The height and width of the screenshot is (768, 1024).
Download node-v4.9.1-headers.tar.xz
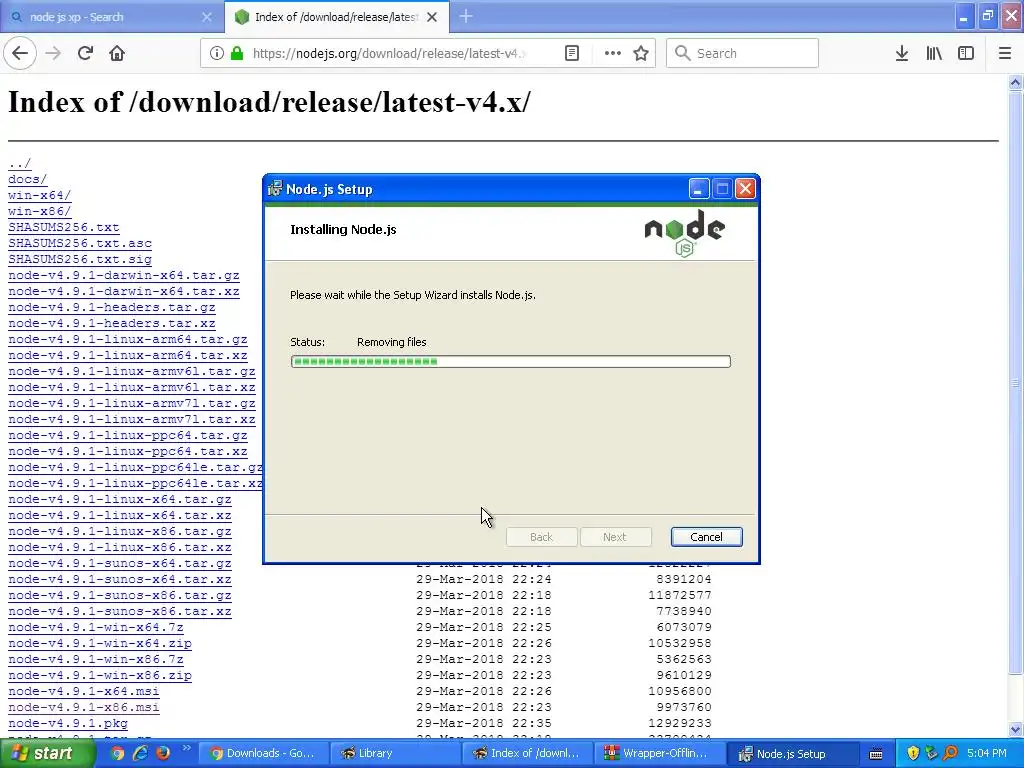click(x=112, y=323)
